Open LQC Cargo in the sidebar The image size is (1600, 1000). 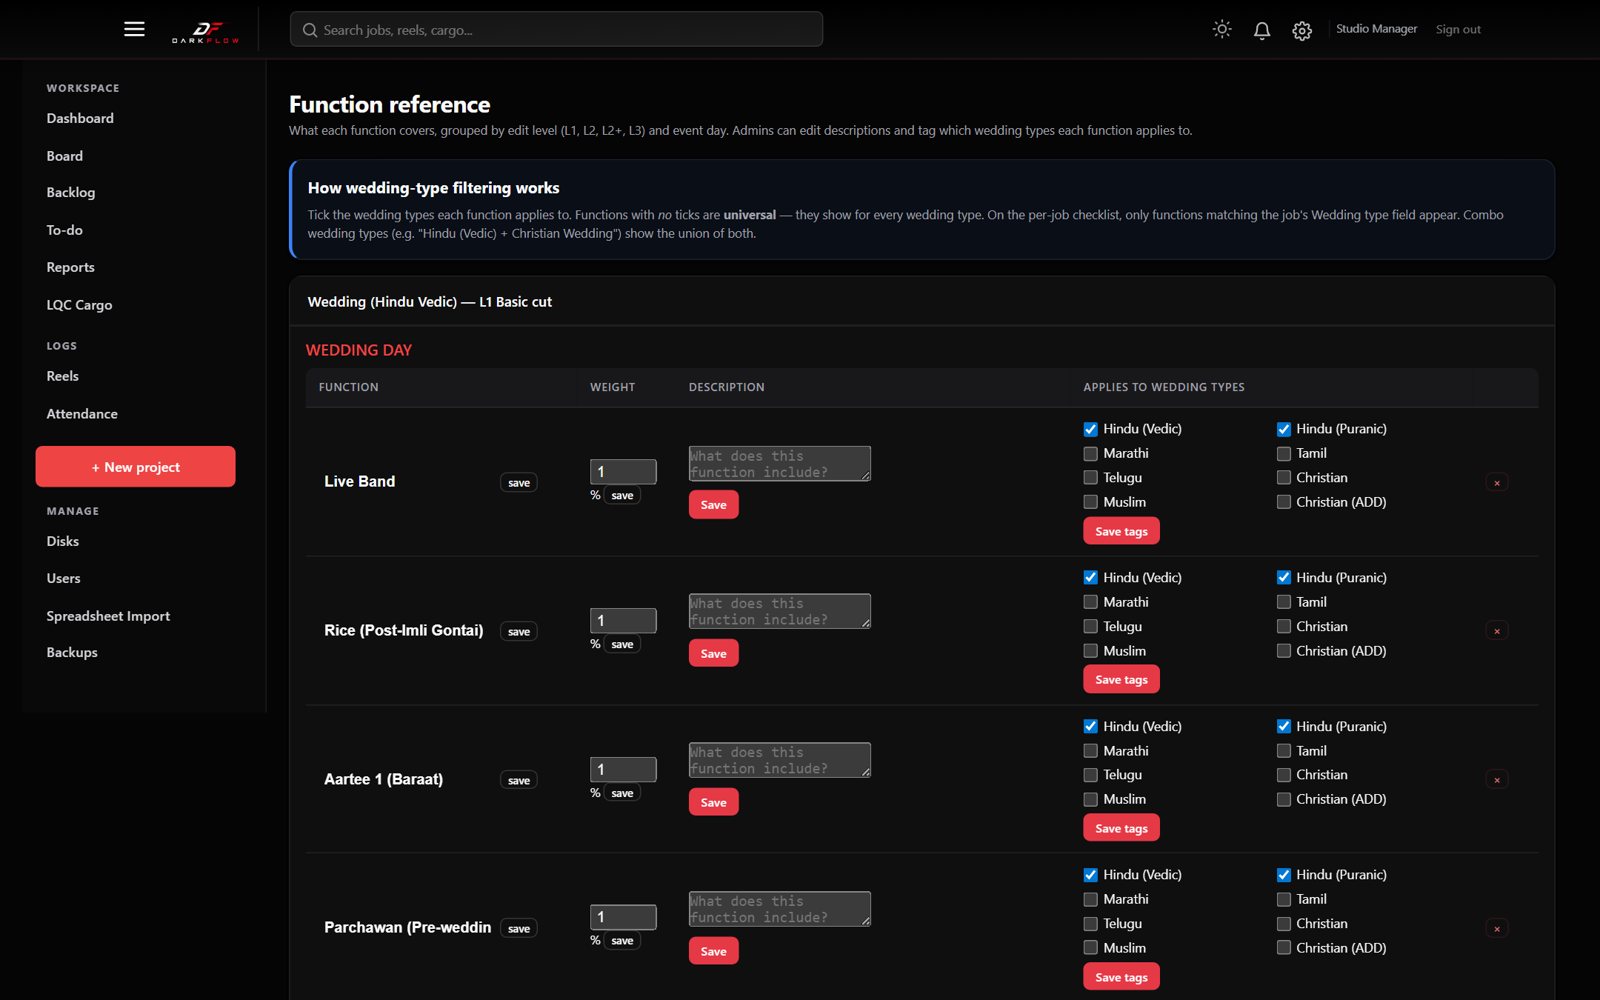point(79,305)
